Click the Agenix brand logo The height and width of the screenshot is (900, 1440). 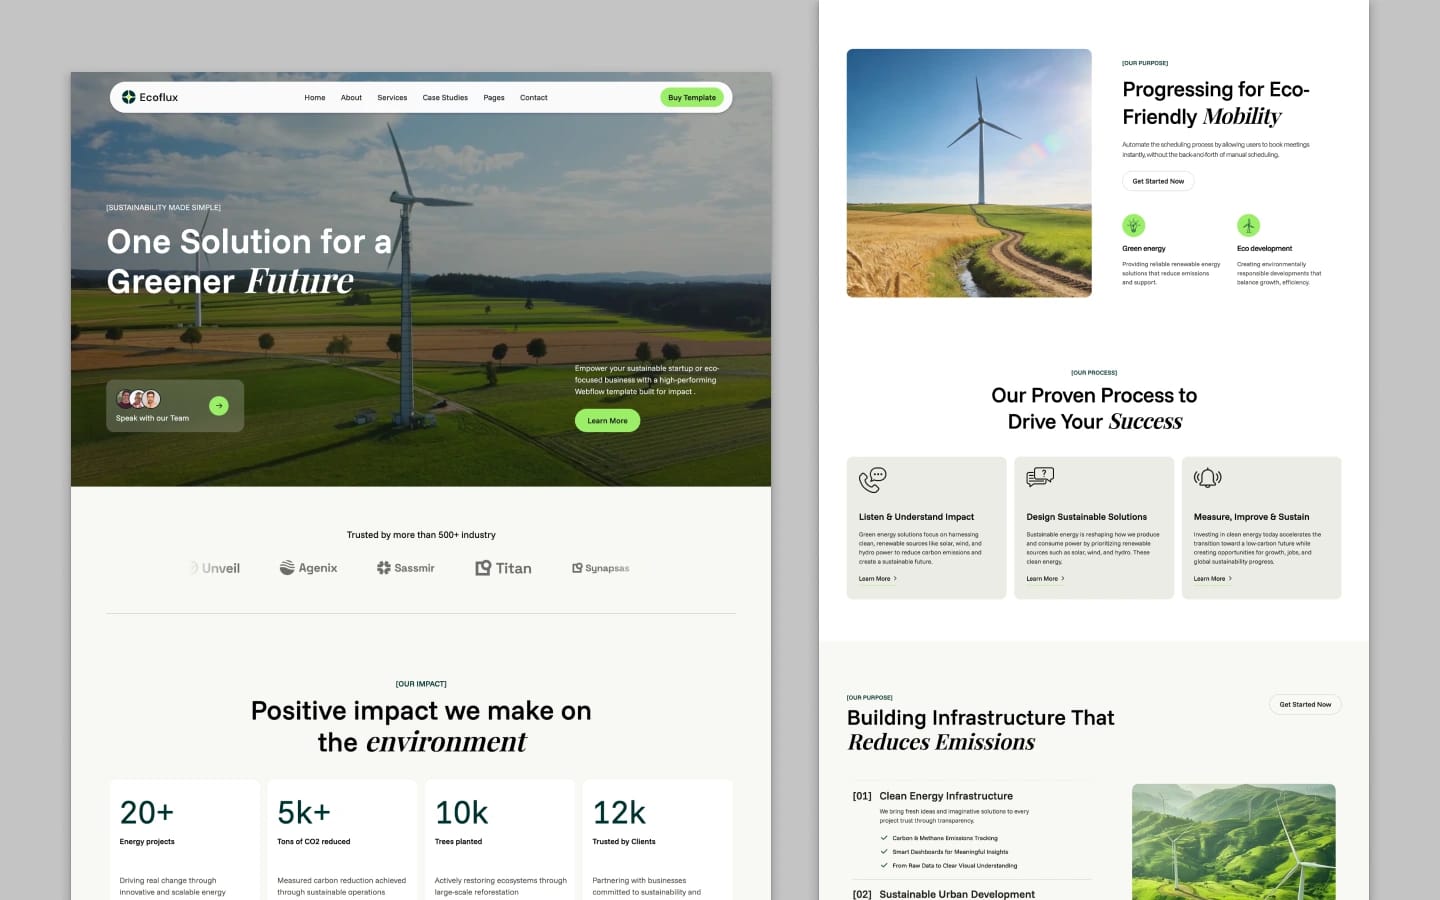tap(309, 568)
